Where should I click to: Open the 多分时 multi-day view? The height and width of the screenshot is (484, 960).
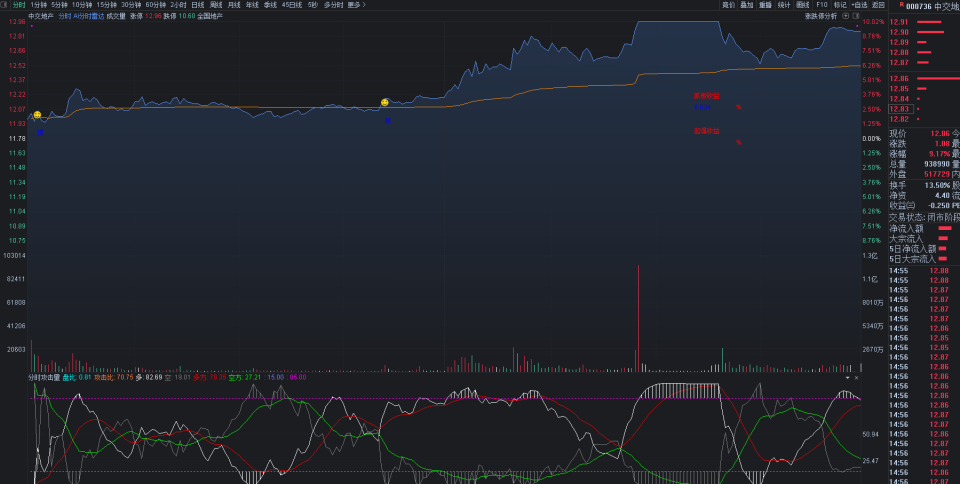(333, 4)
